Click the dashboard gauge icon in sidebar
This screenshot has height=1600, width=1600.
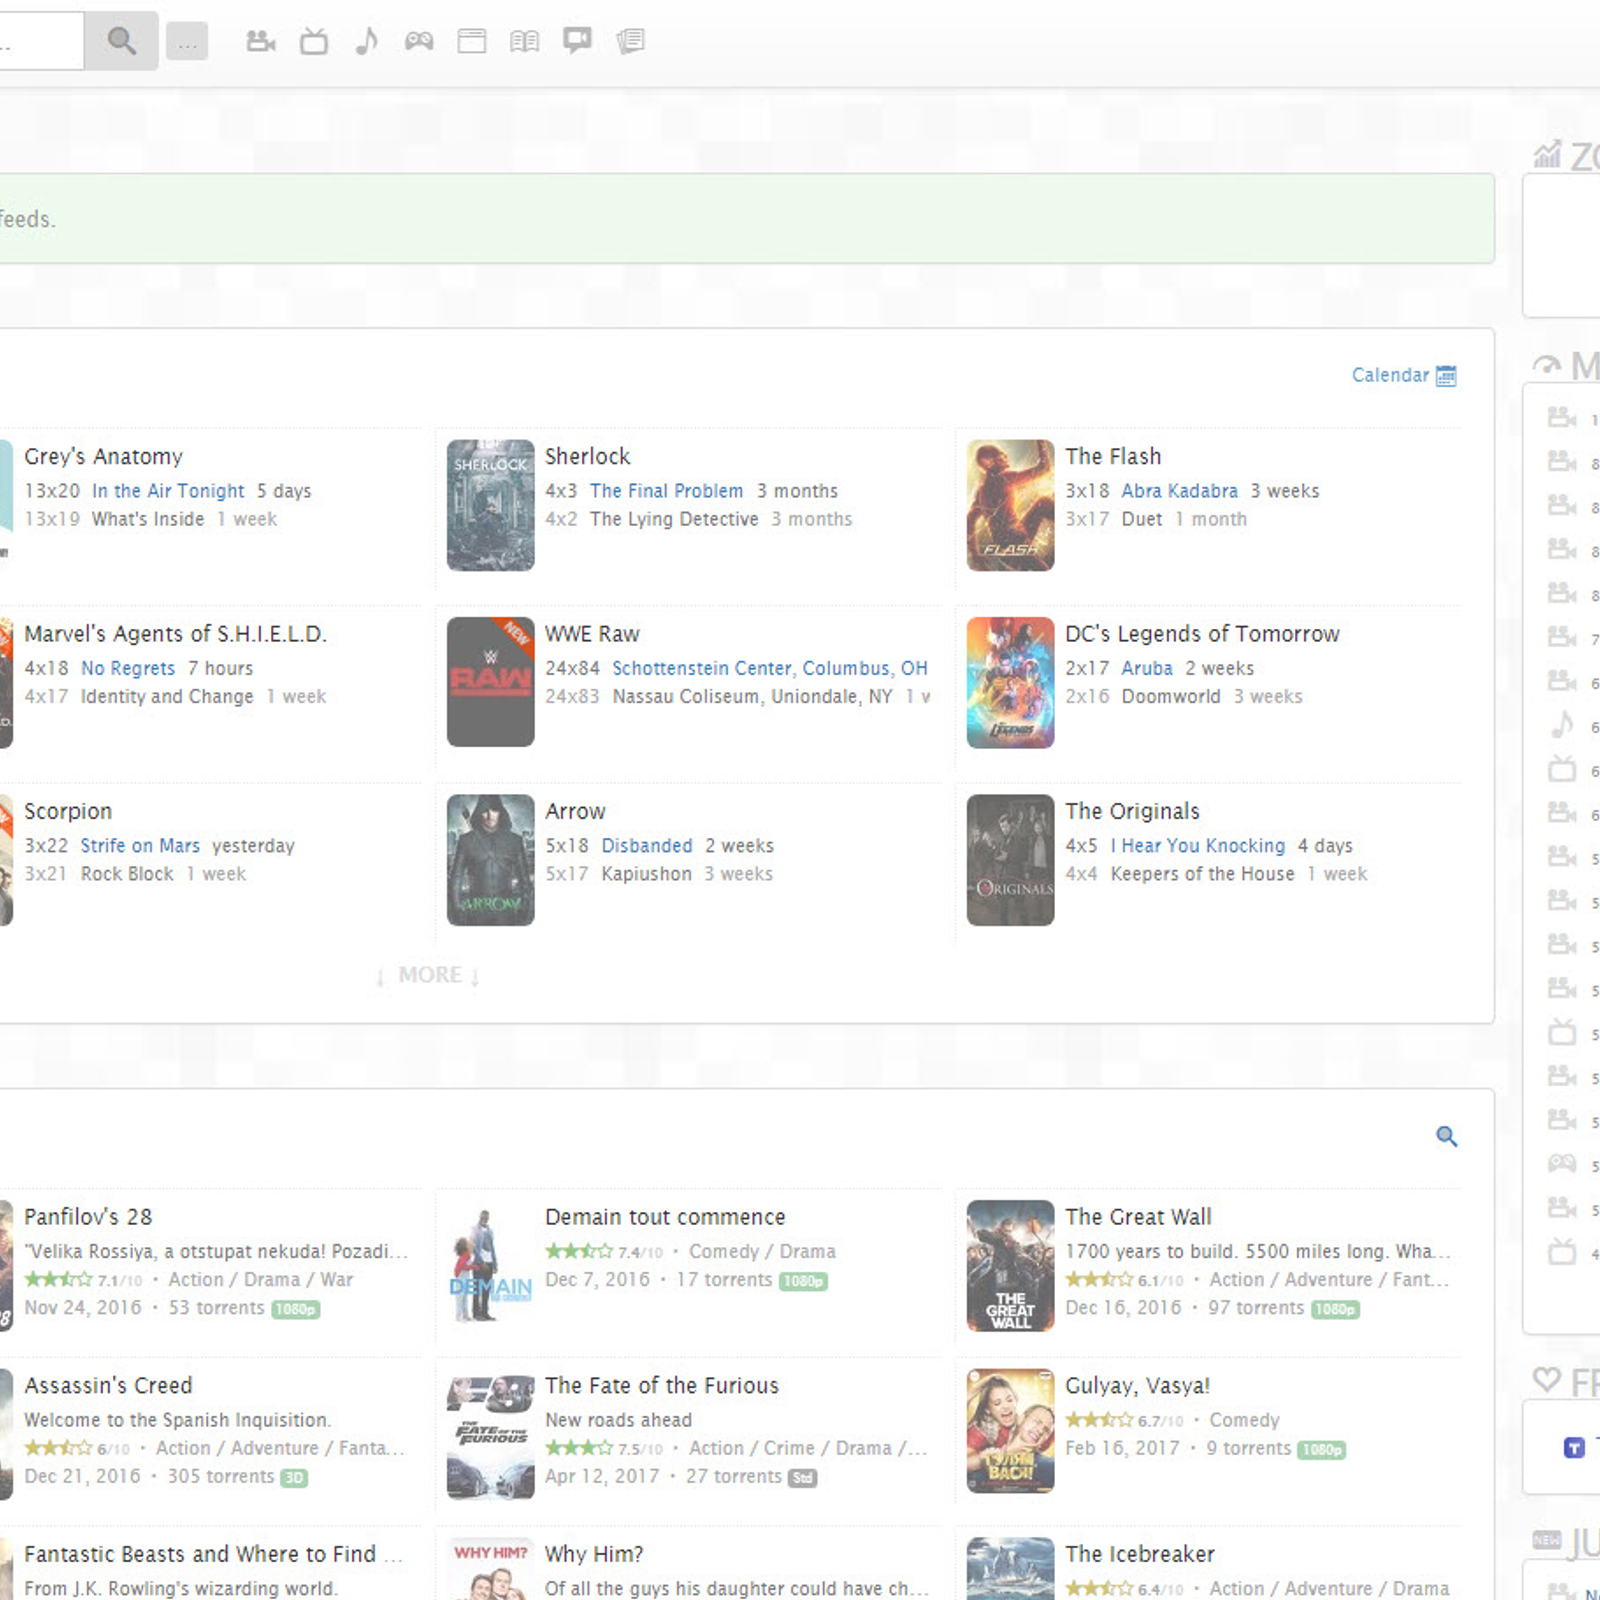click(1546, 366)
